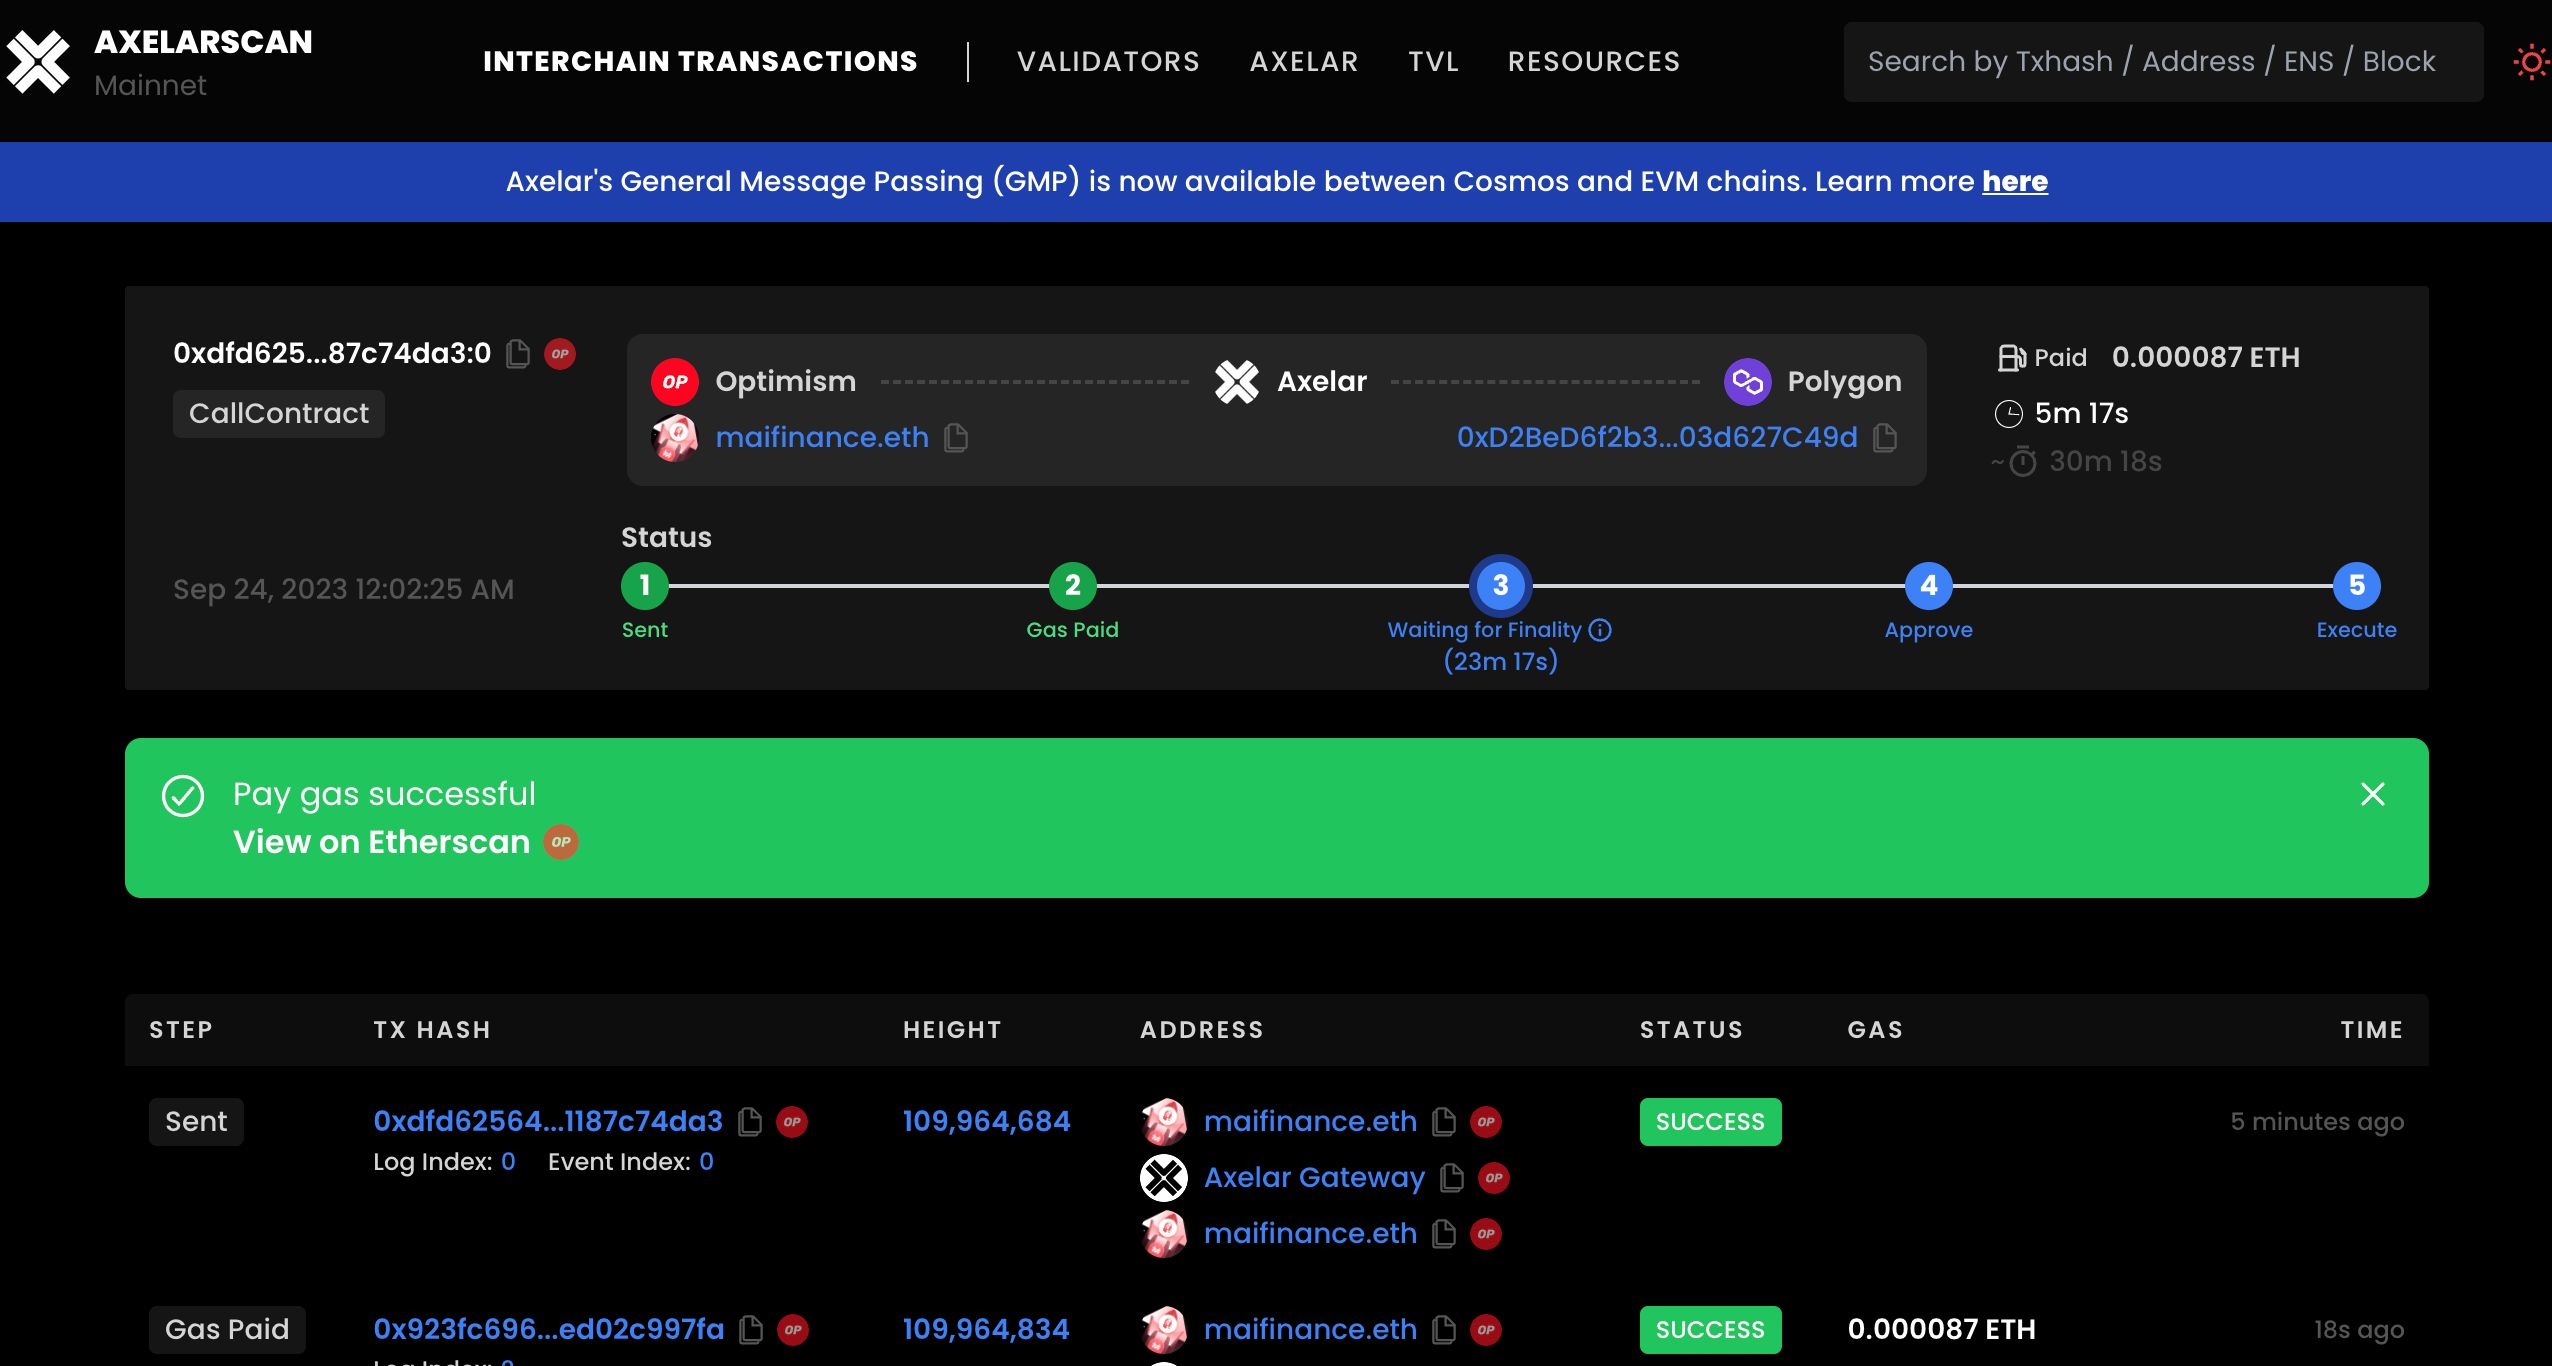
Task: Click OP icon beside Gas Paid tx hash
Action: pyautogui.click(x=793, y=1330)
